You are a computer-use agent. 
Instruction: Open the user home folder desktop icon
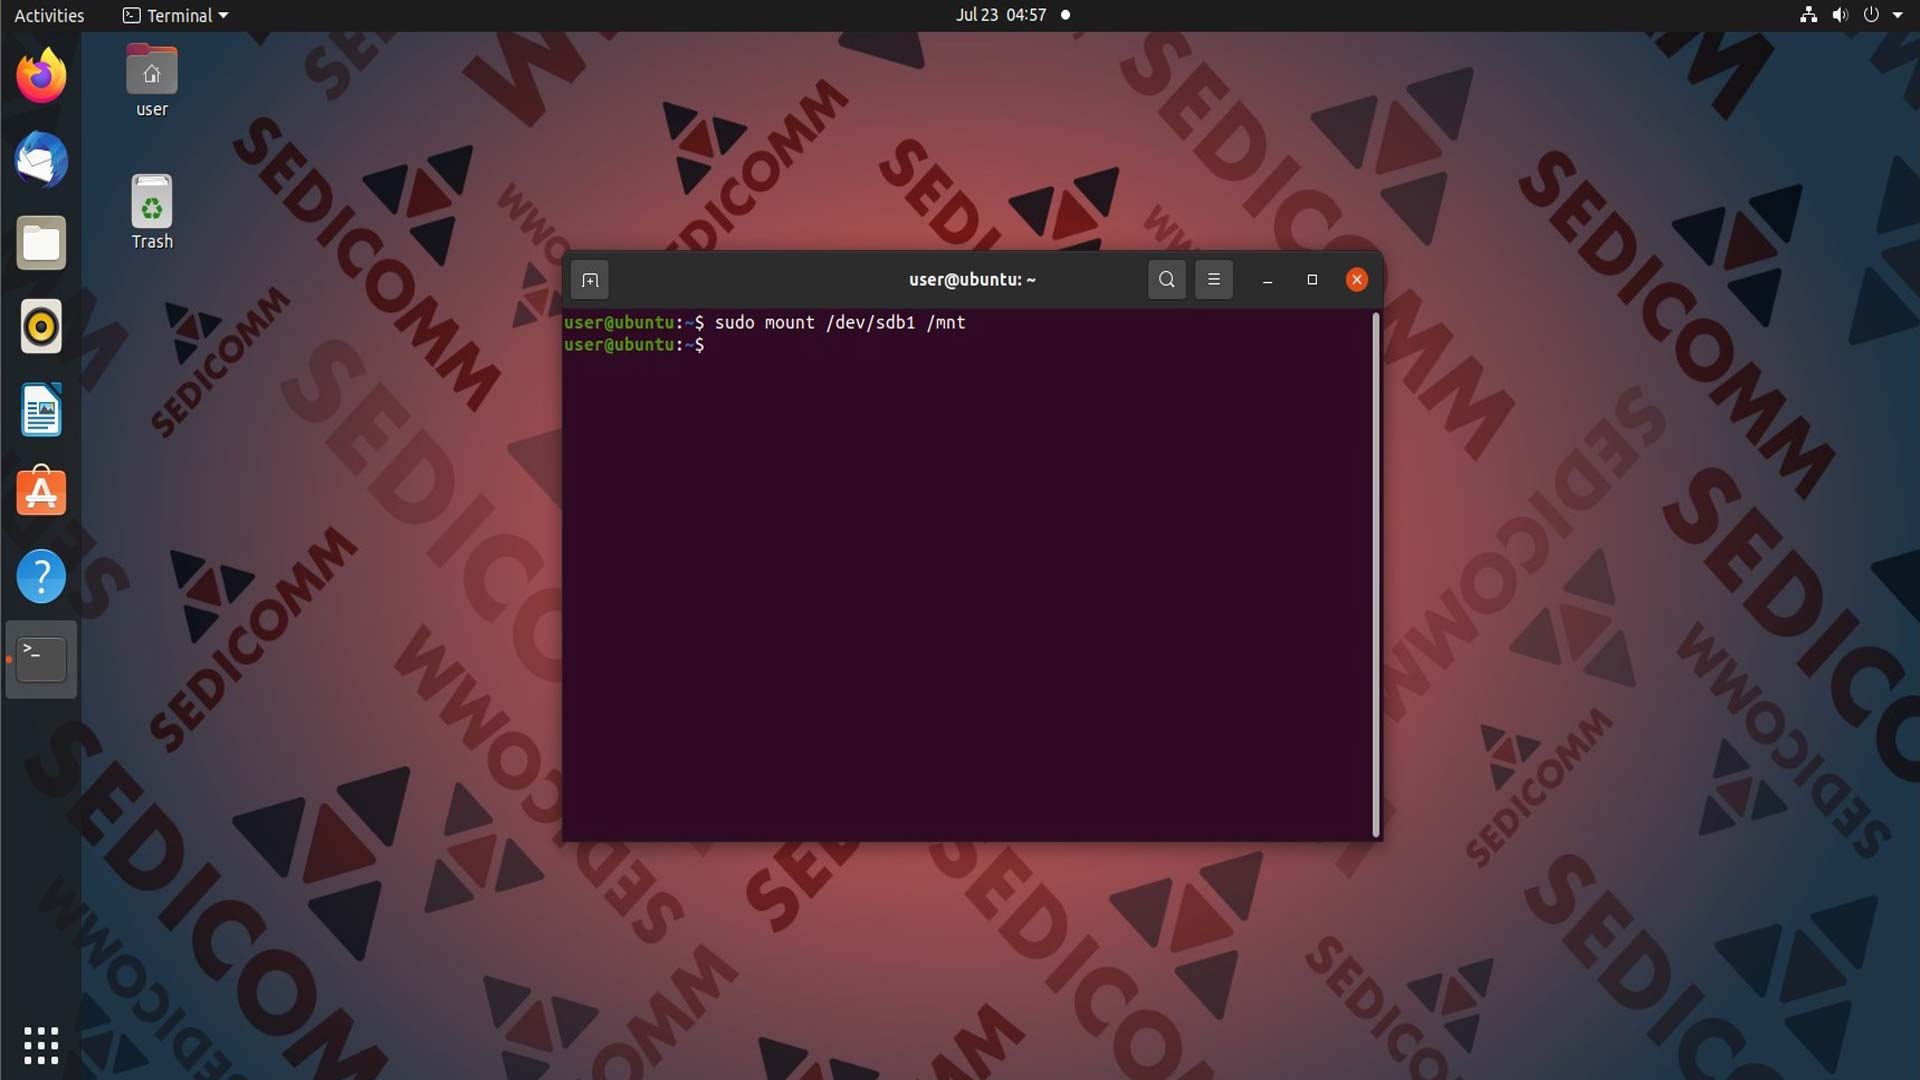[x=152, y=82]
